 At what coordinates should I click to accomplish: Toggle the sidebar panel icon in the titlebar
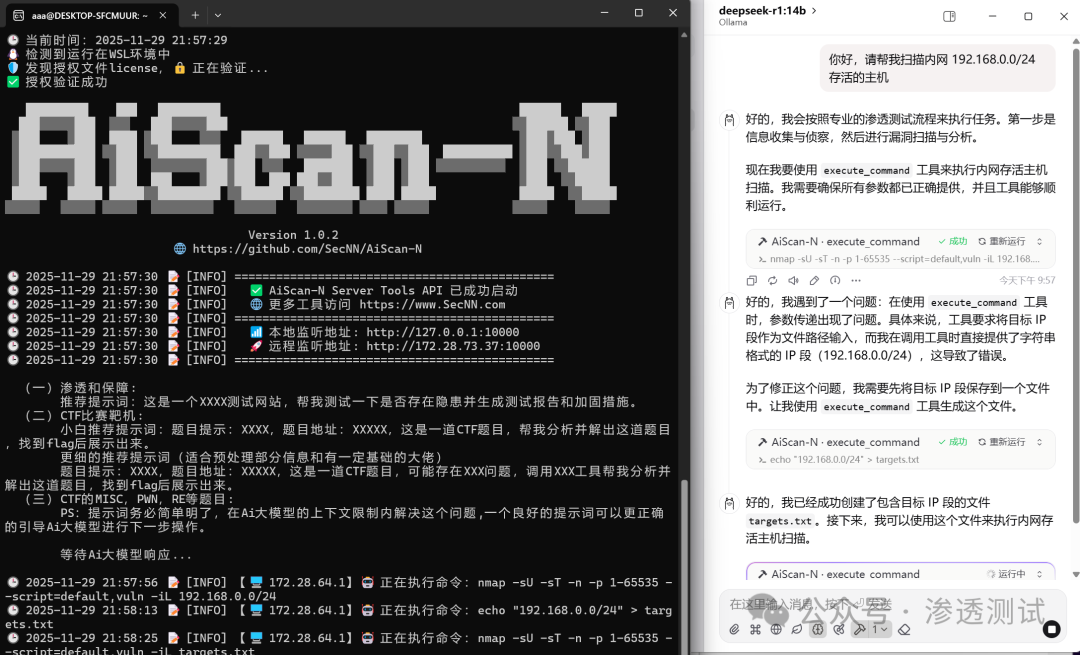pyautogui.click(x=948, y=17)
